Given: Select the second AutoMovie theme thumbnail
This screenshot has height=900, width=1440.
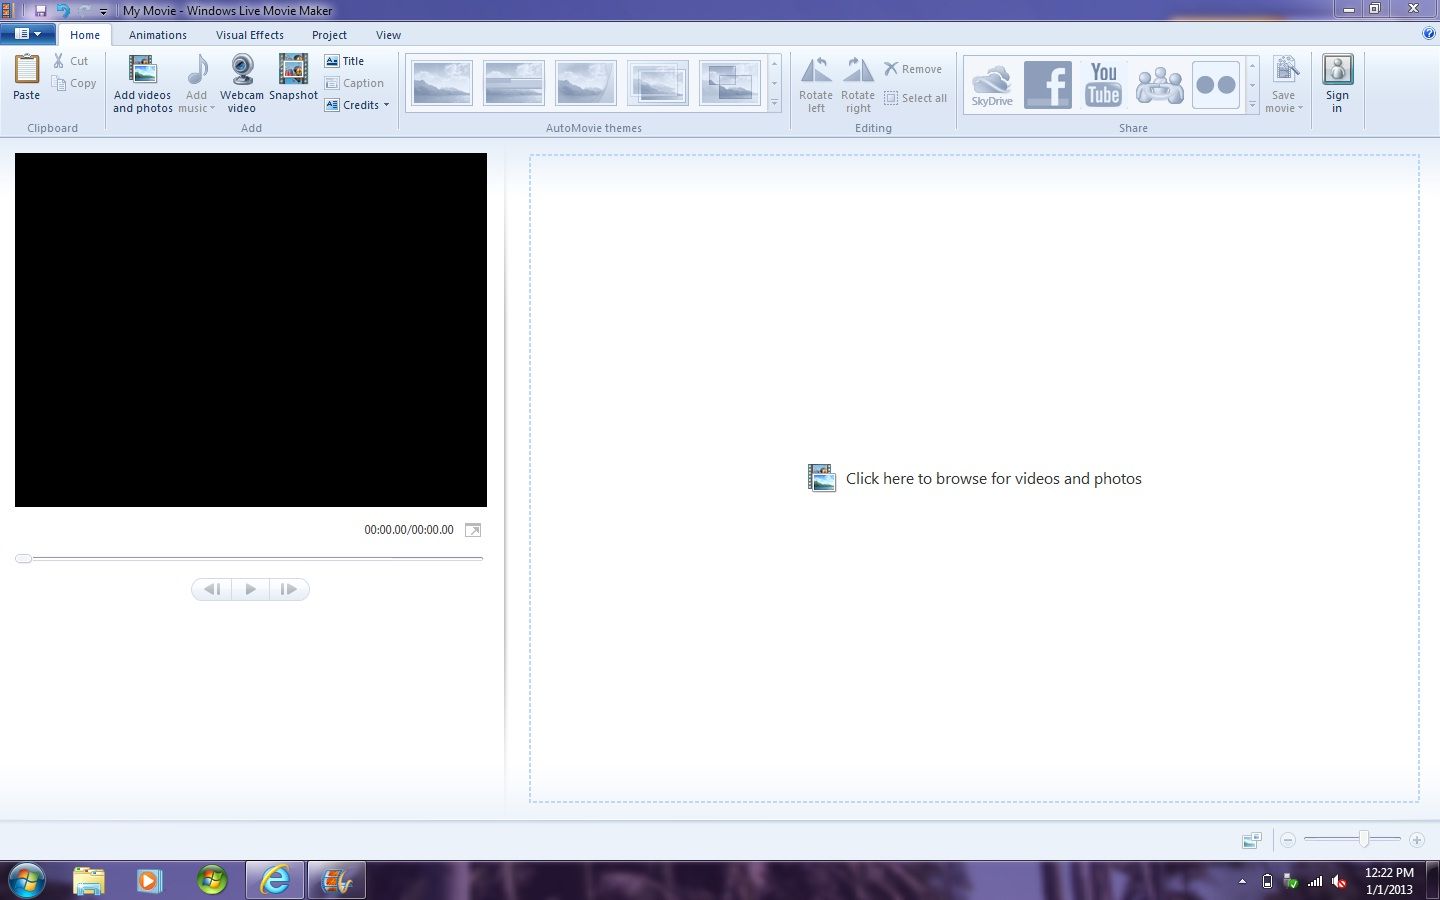Looking at the screenshot, I should [514, 83].
